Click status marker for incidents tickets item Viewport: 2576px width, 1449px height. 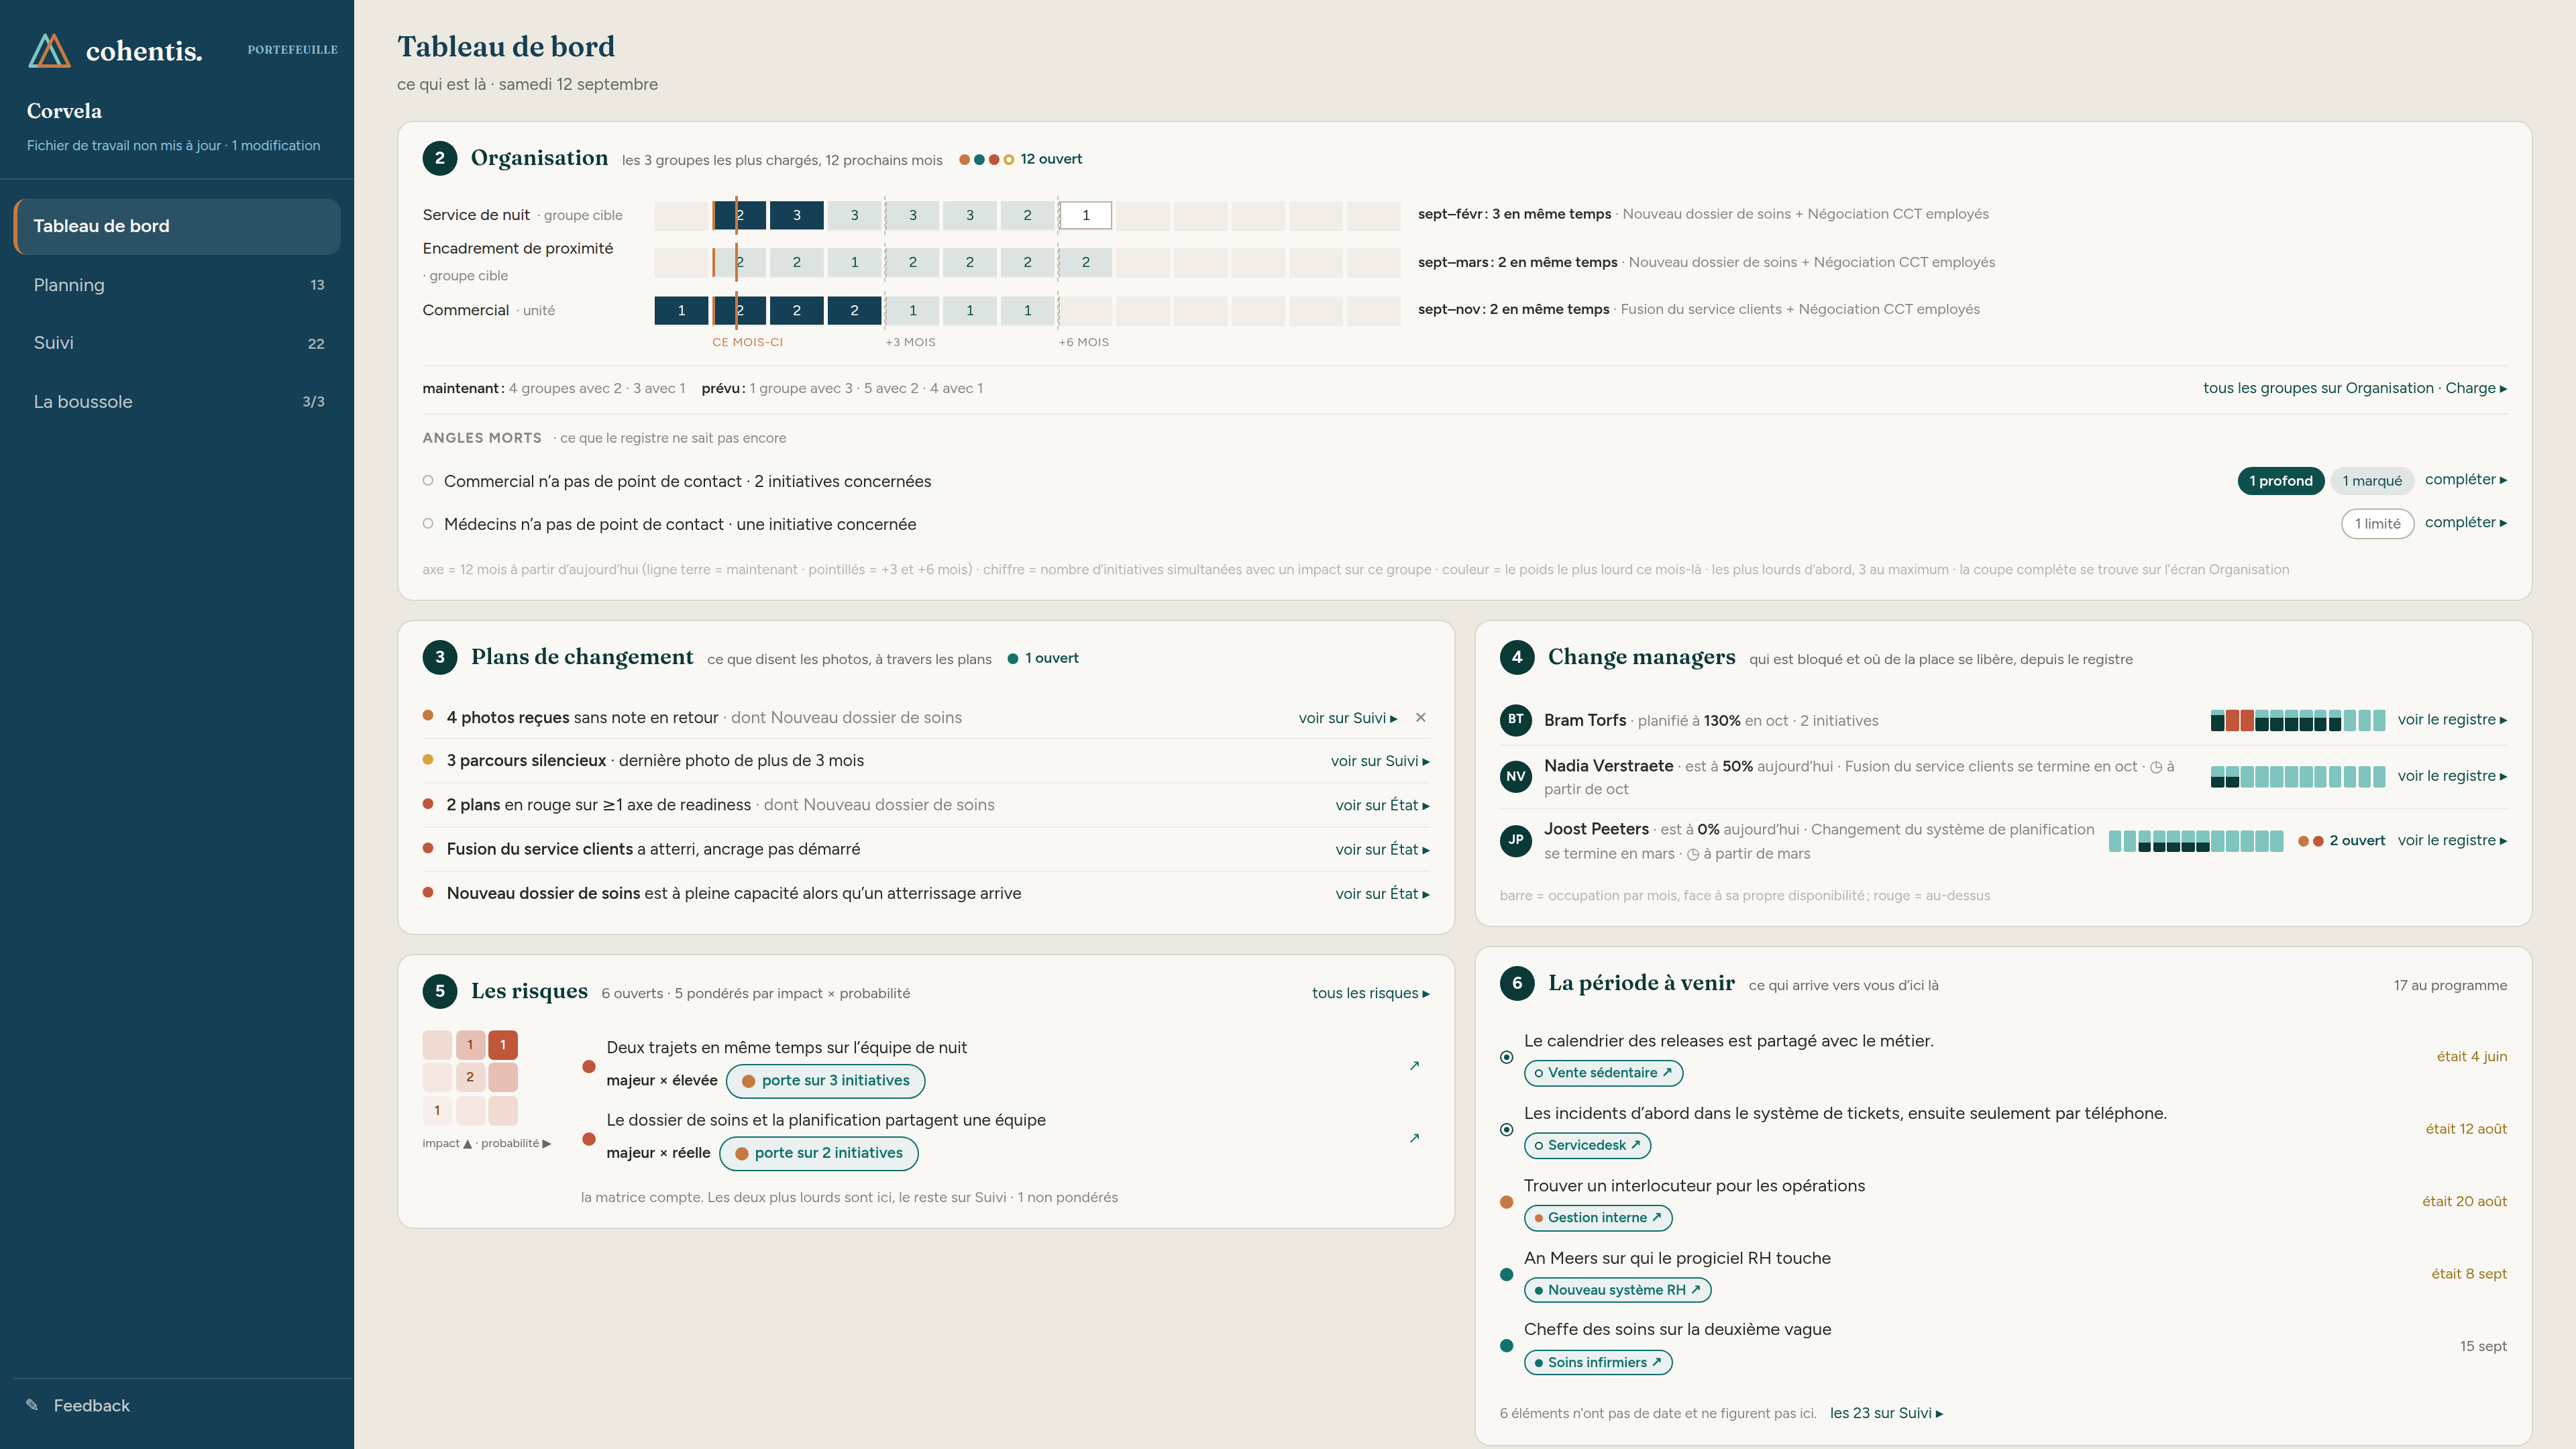point(1506,1130)
